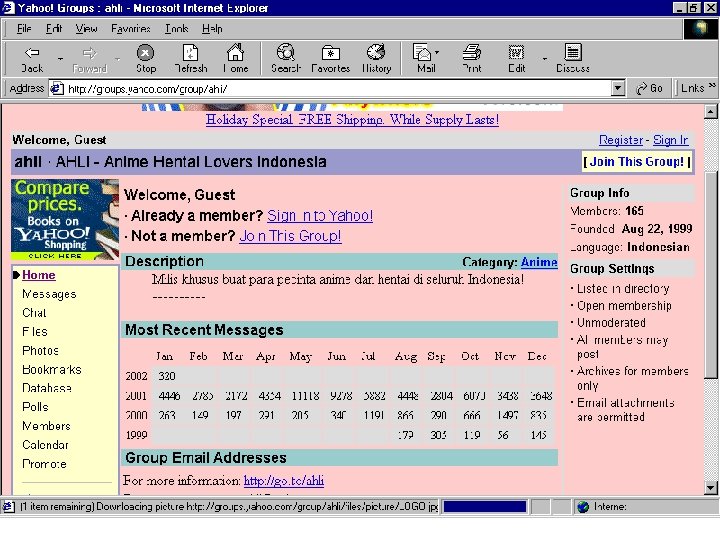Refresh the page with Refresh icon
720x540 pixels.
191,58
